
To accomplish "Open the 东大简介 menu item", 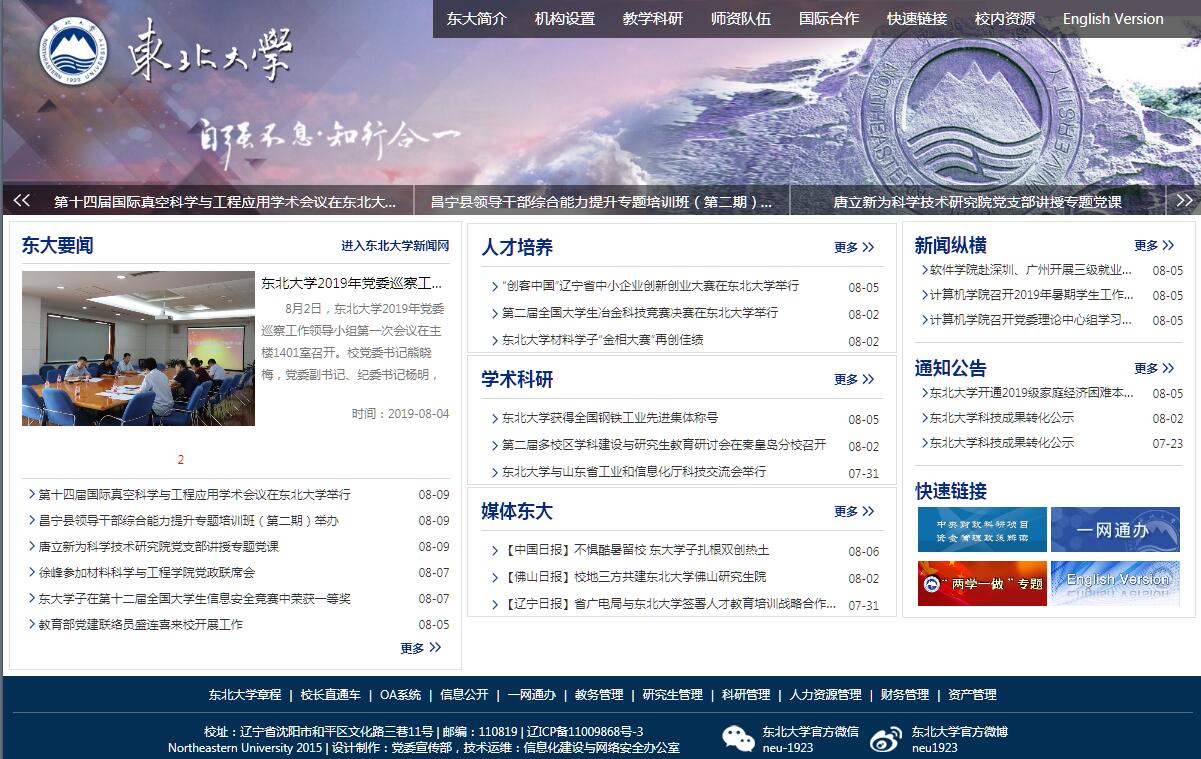I will [477, 19].
